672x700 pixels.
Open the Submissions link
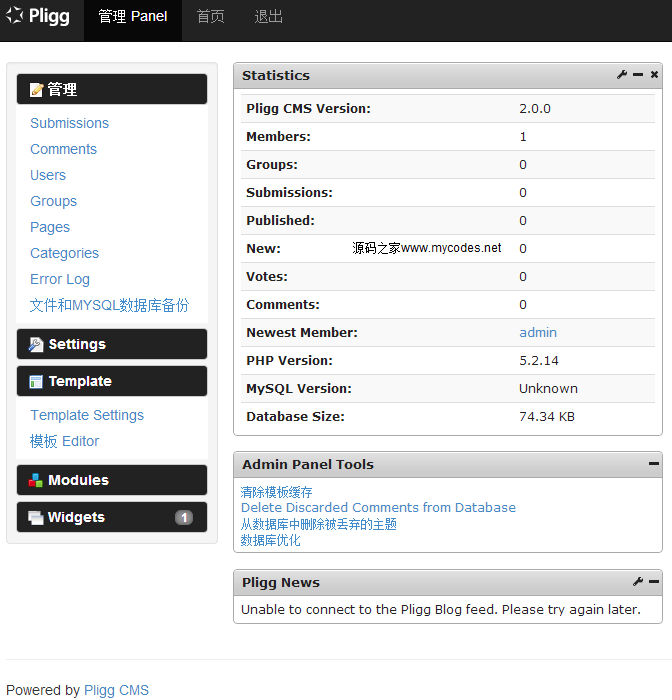[70, 123]
